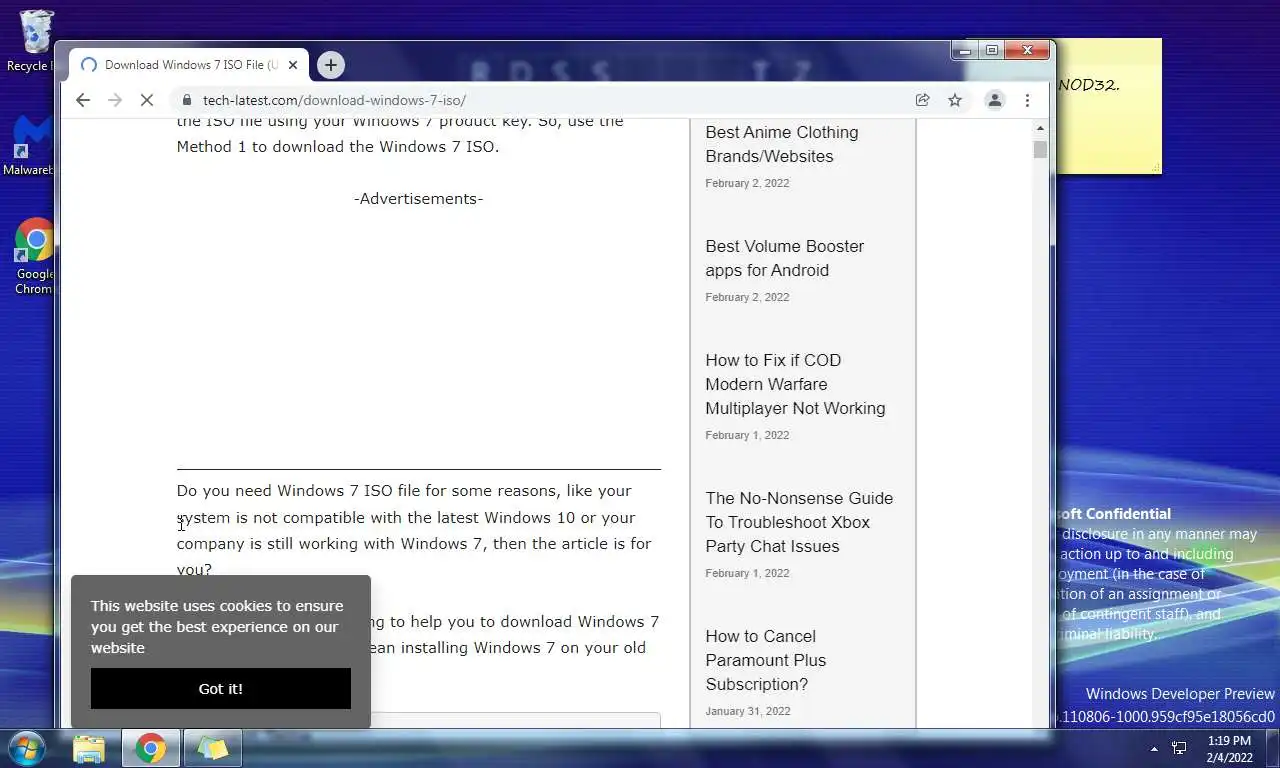The width and height of the screenshot is (1280, 768).
Task: Close the Chrome window
Action: (1027, 50)
